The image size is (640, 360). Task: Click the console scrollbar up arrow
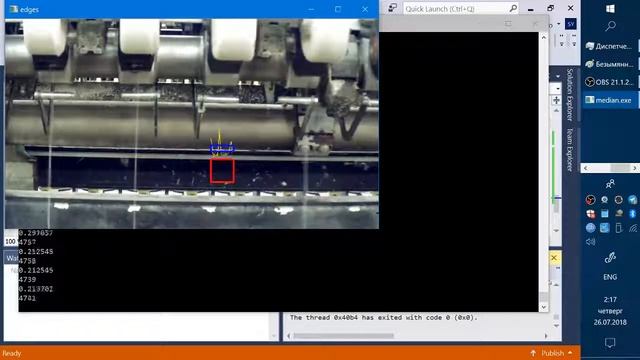pyautogui.click(x=544, y=37)
